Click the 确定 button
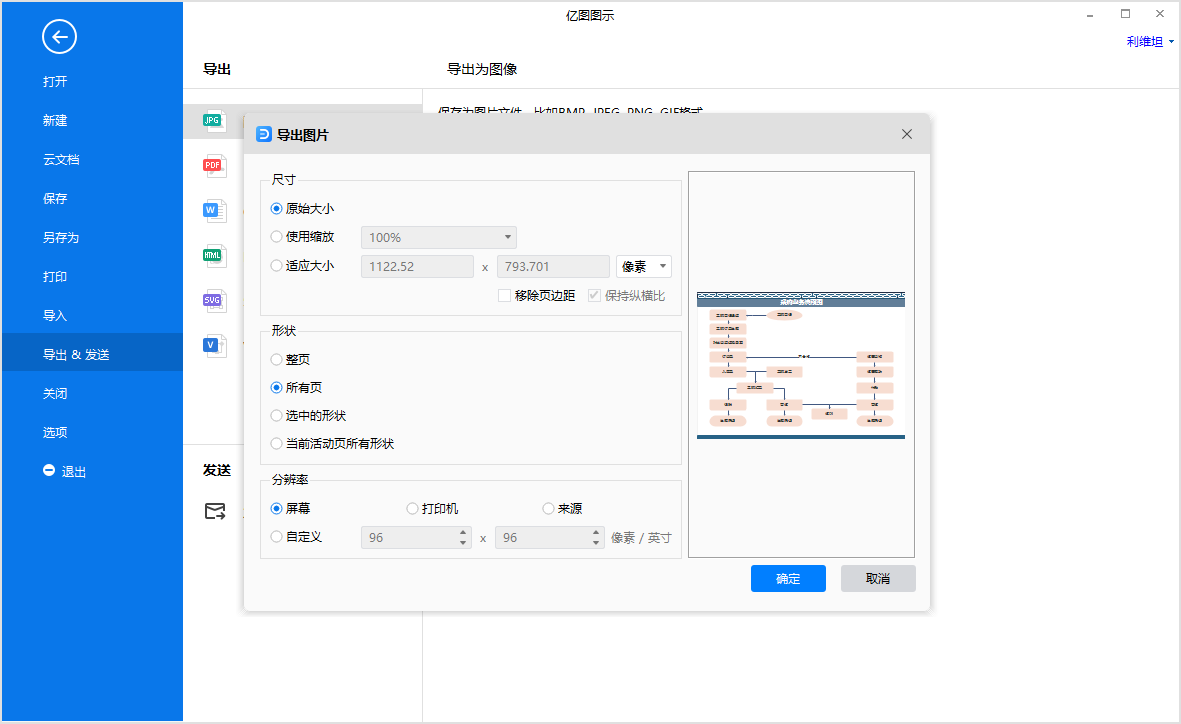The image size is (1181, 724). click(788, 579)
